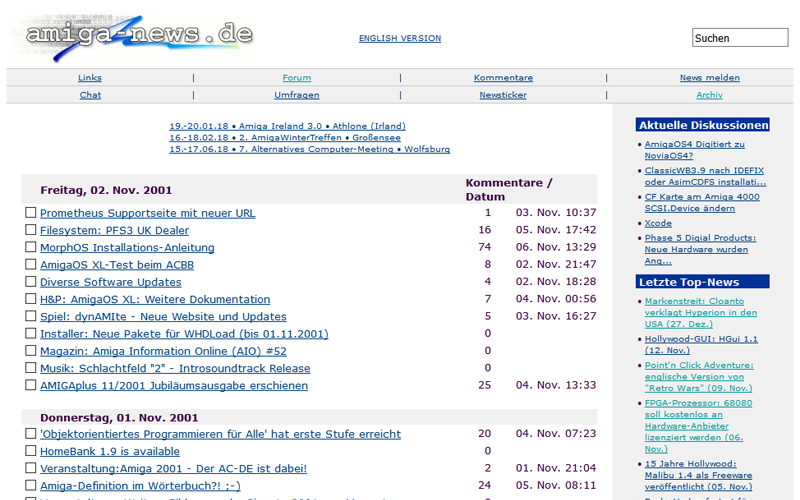Go to the News melden page
800x500 pixels.
pos(709,78)
